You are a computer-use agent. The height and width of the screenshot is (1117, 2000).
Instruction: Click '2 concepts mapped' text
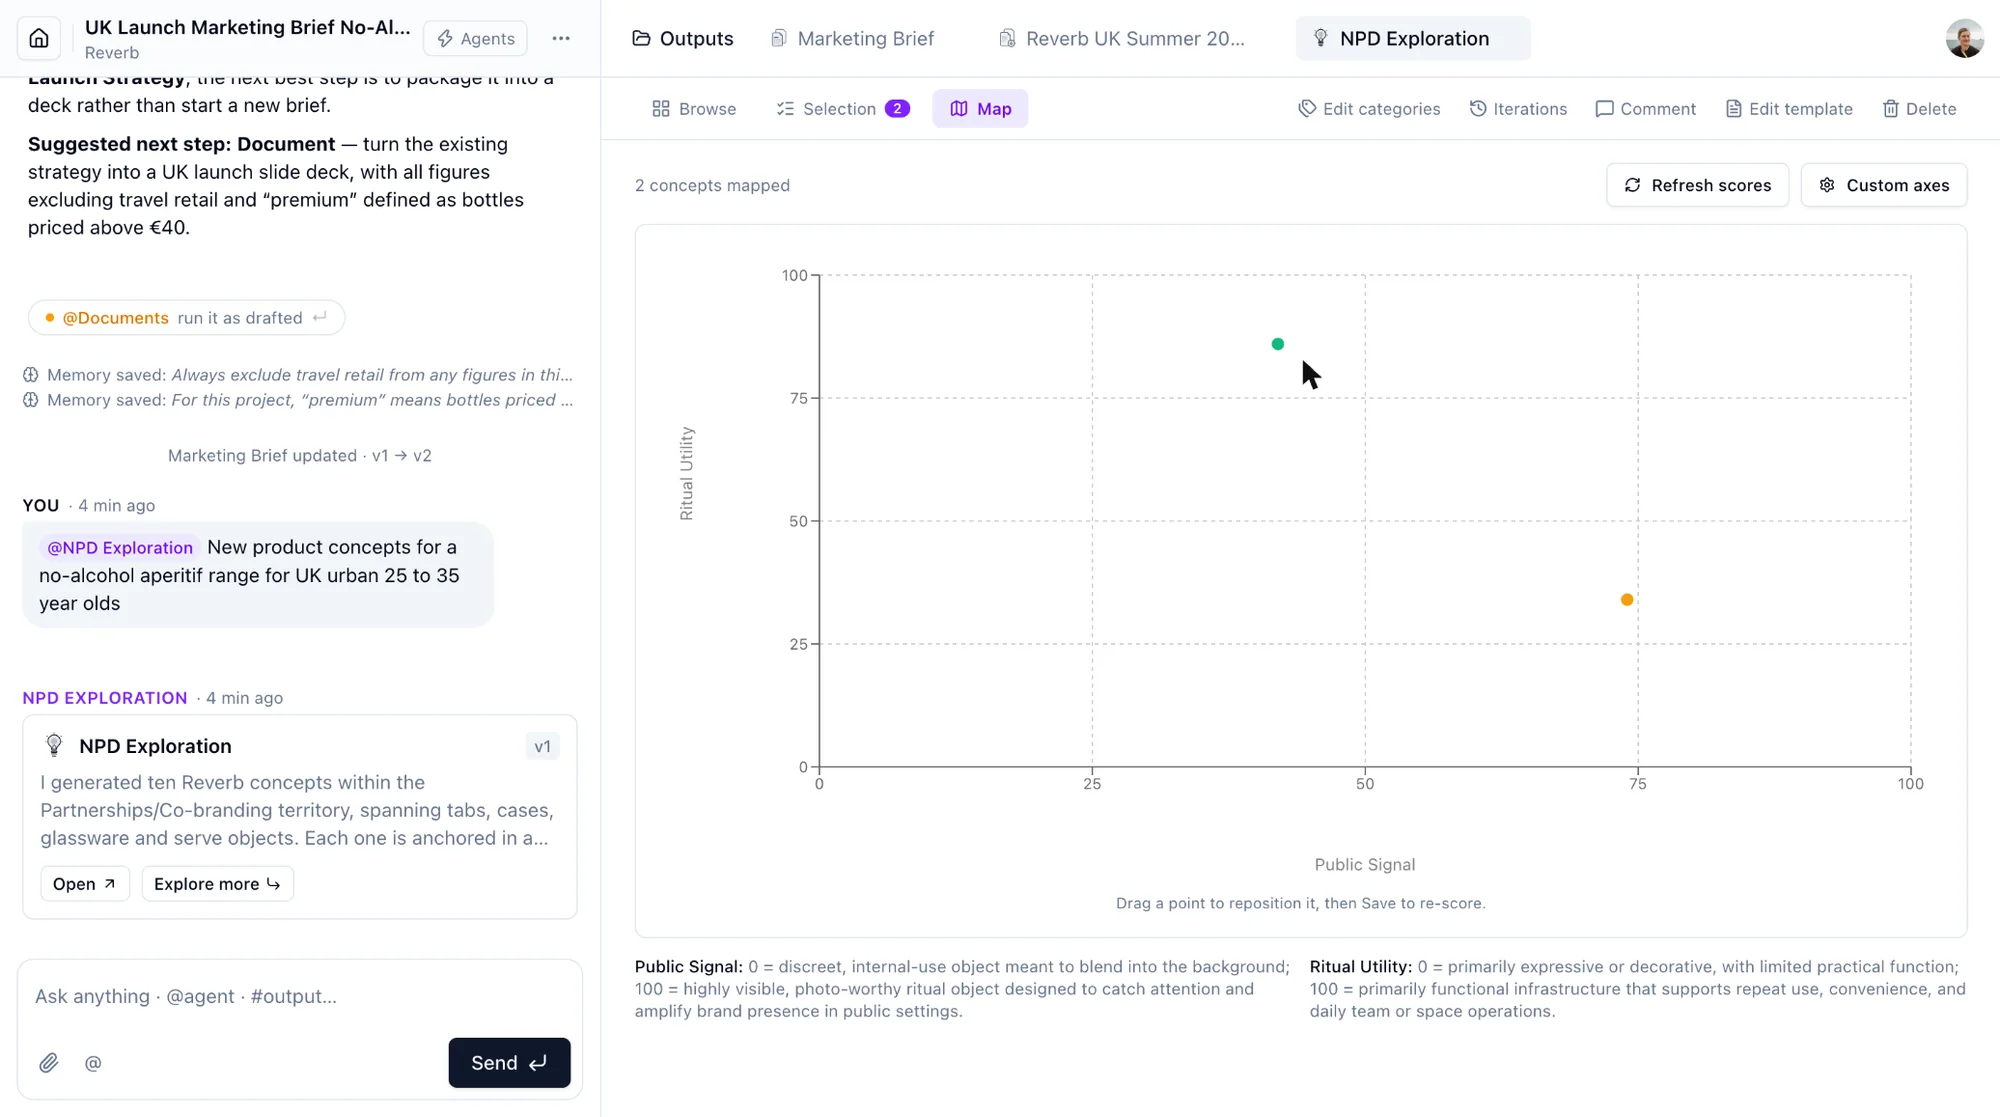pos(712,185)
